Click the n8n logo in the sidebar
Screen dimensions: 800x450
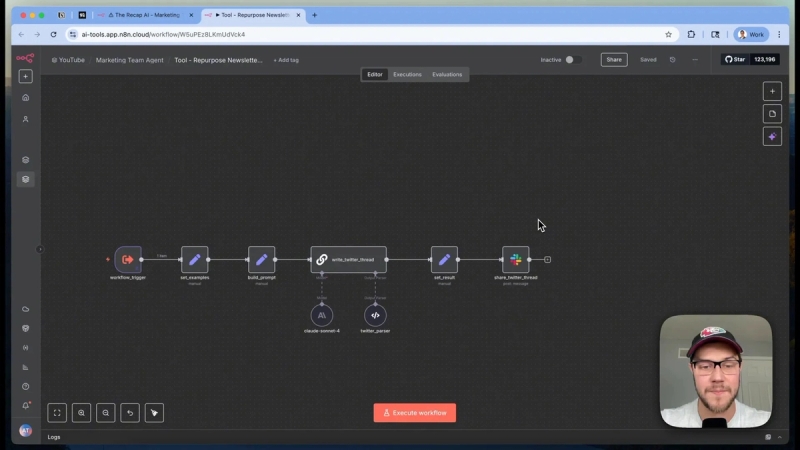click(x=25, y=58)
